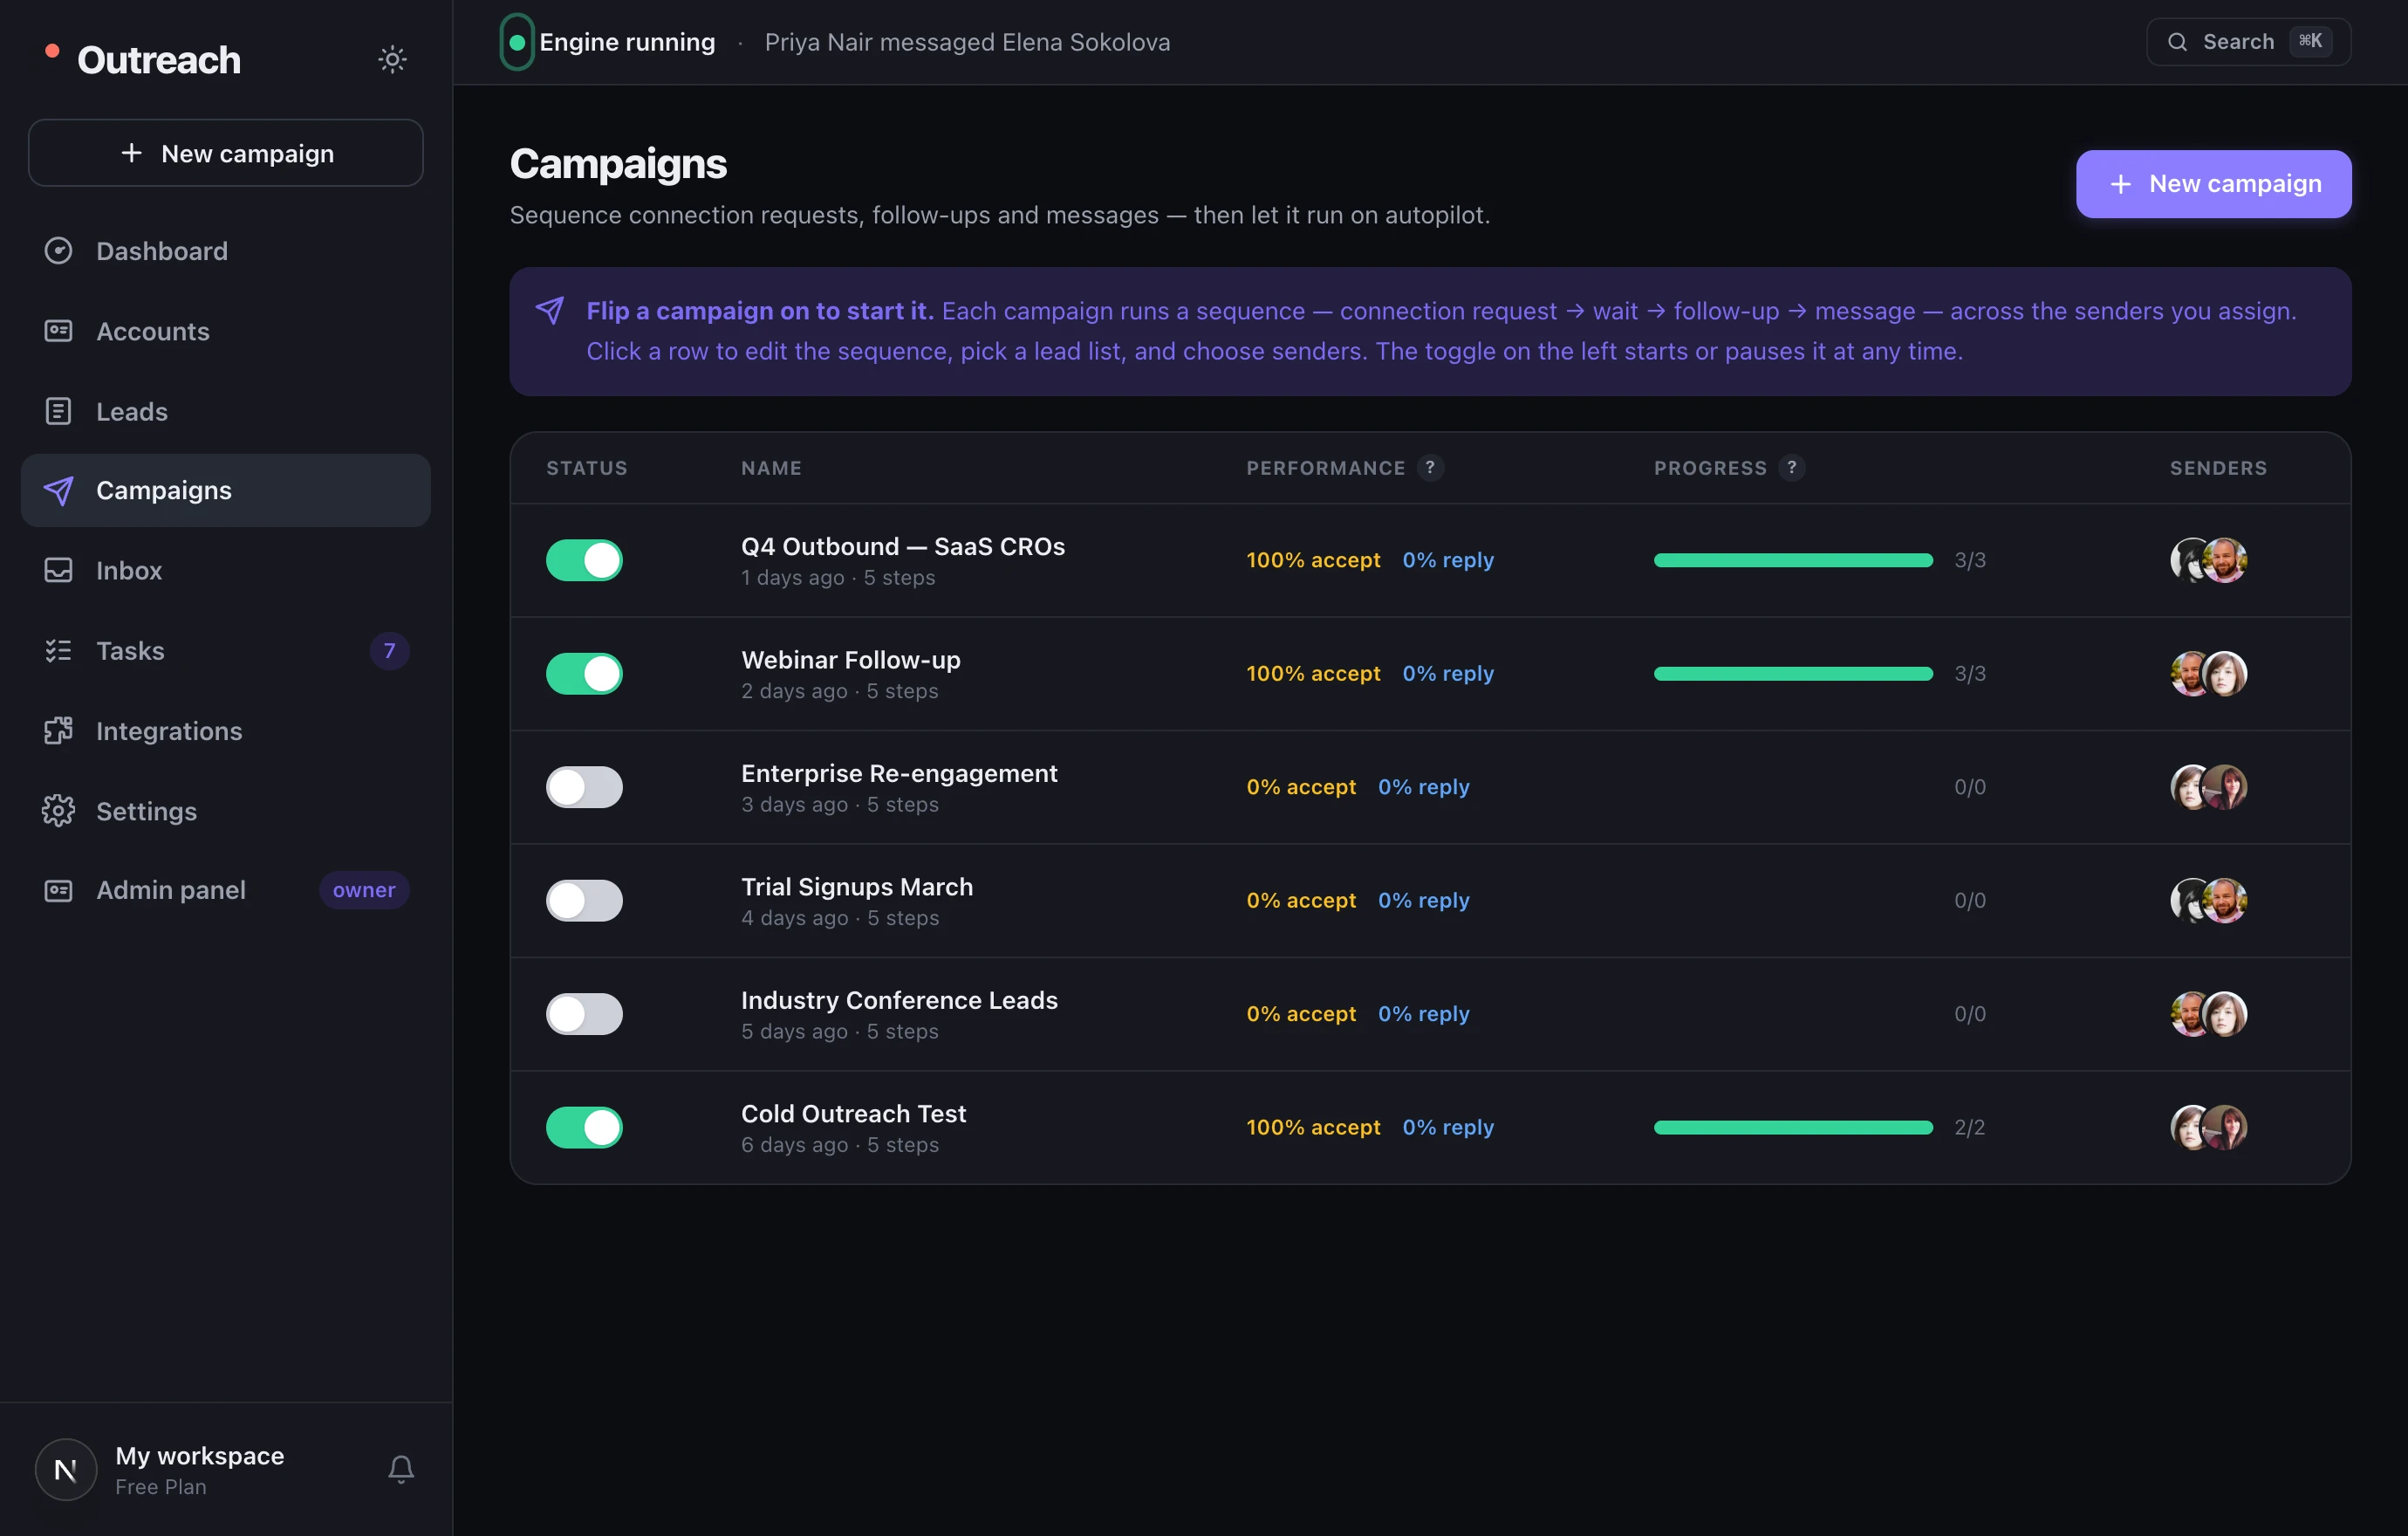The height and width of the screenshot is (1536, 2408).
Task: Turn on Trial Signups March toggle
Action: coord(584,900)
